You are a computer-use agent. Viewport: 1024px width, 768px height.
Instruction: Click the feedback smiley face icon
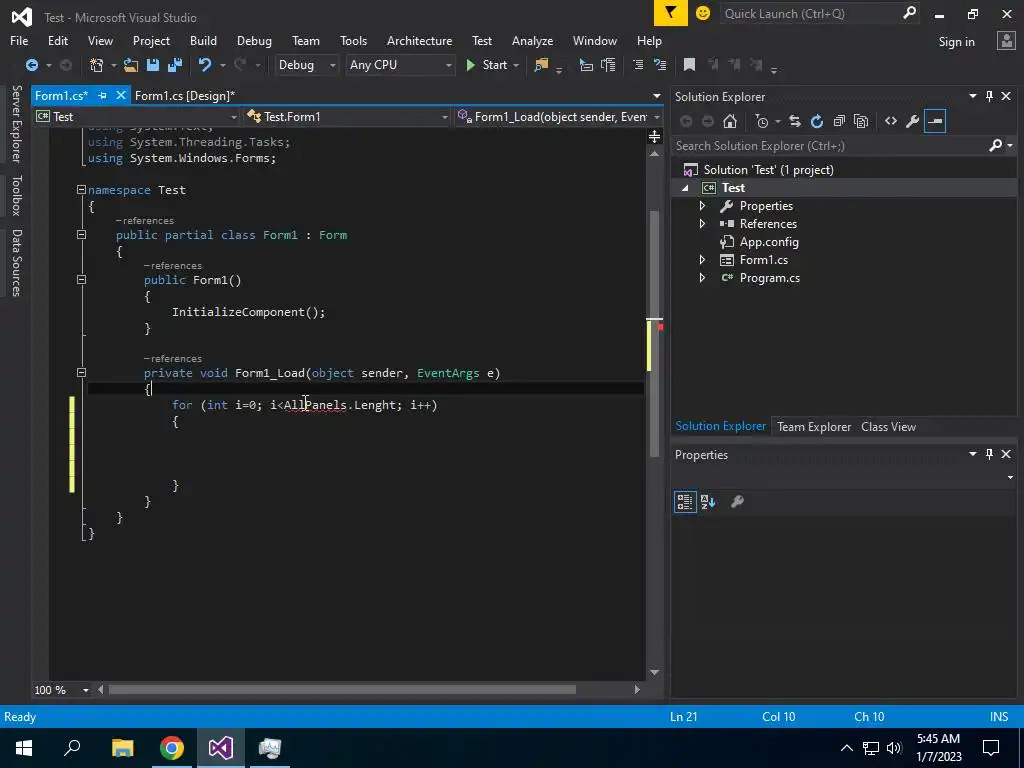click(703, 13)
